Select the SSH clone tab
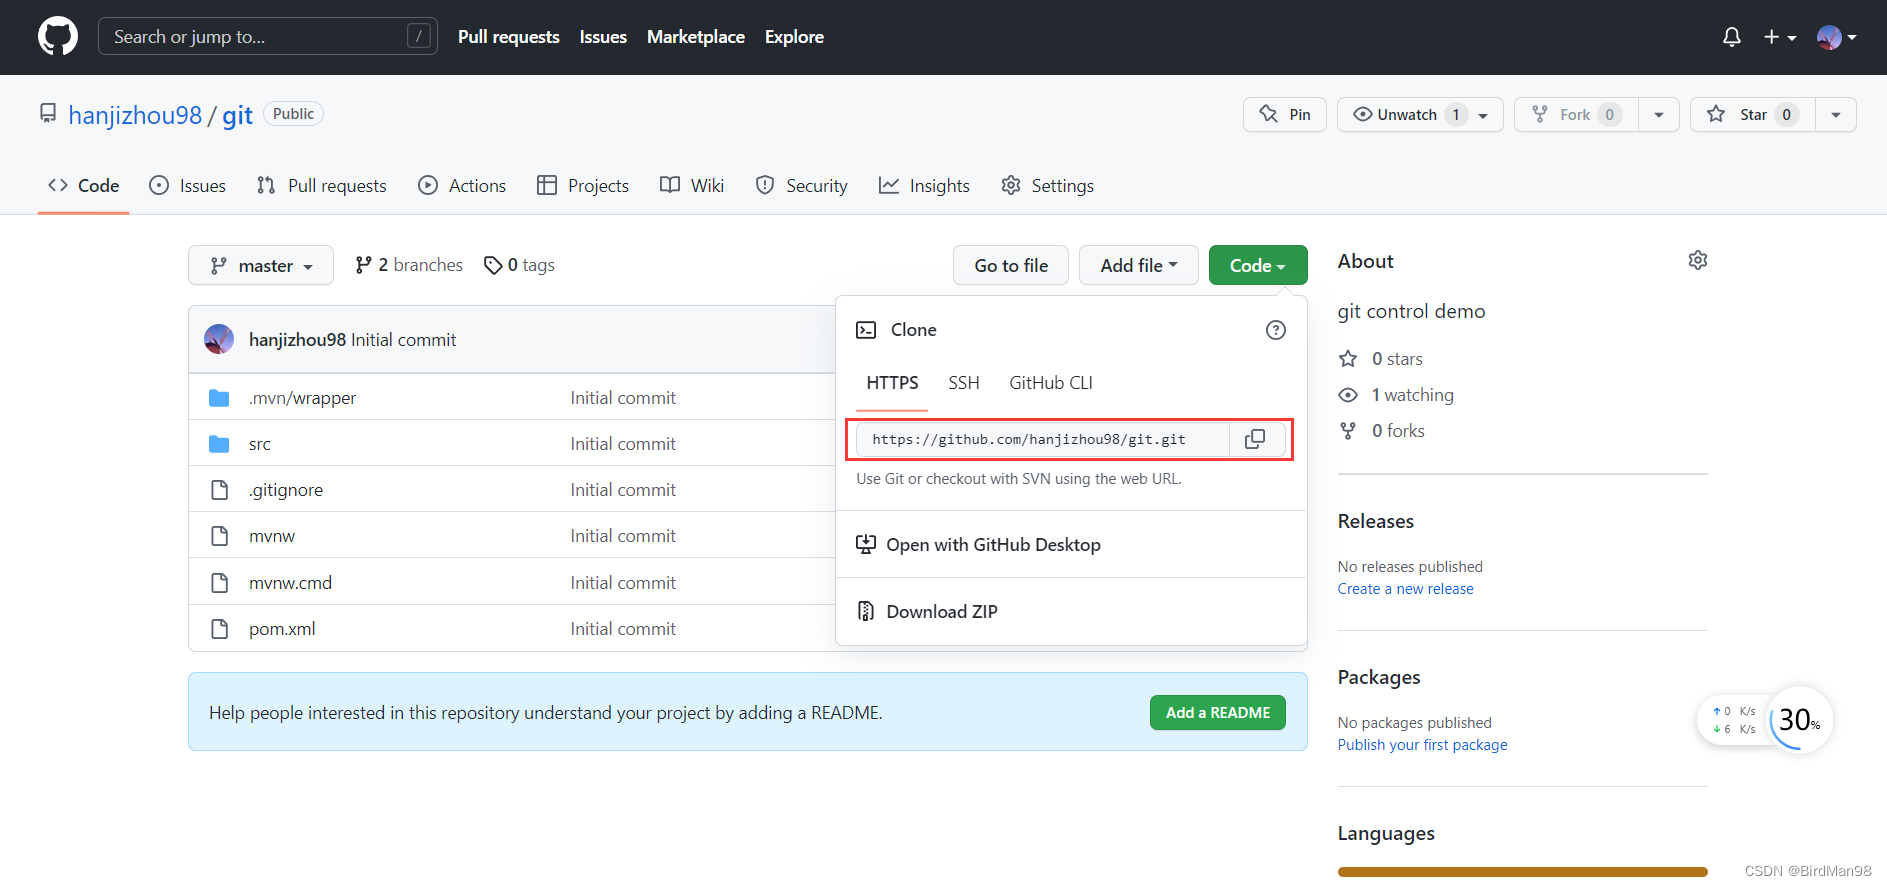 click(964, 383)
